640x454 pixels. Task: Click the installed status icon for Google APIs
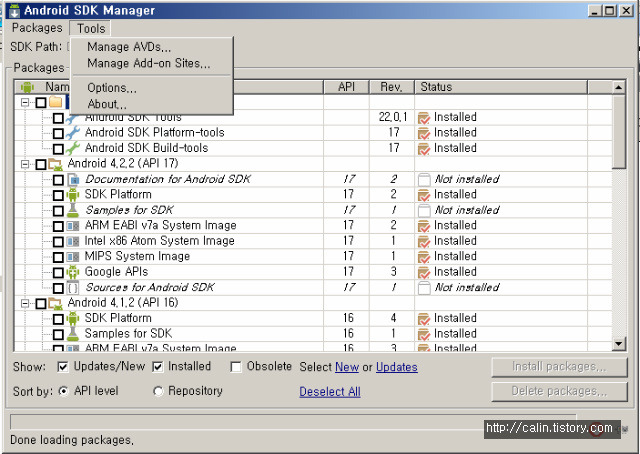(424, 272)
